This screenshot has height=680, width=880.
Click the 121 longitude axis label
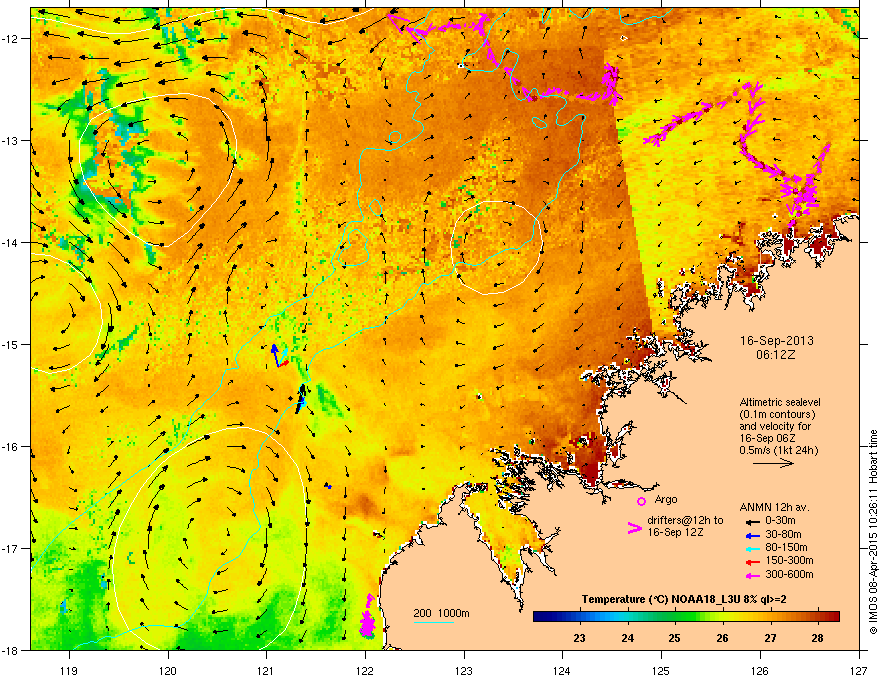pyautogui.click(x=266, y=670)
